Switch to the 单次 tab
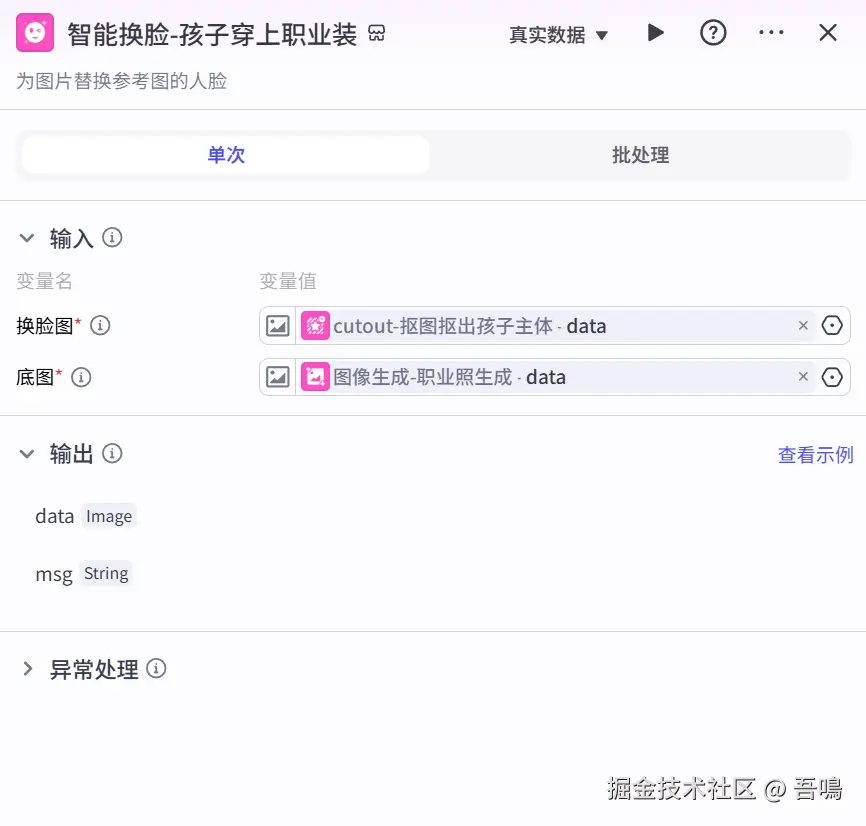The image size is (866, 826). (x=226, y=155)
